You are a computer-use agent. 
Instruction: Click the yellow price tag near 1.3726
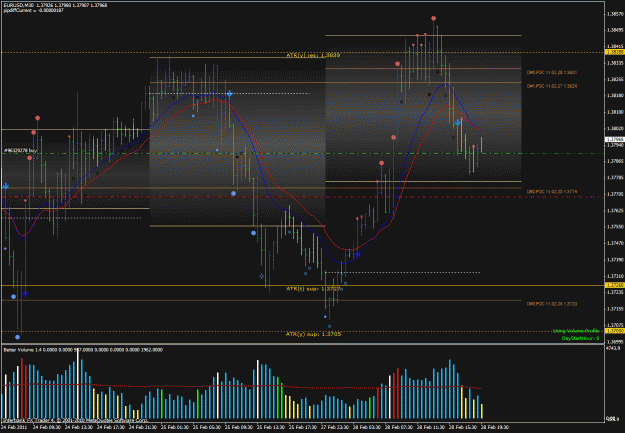coord(615,285)
